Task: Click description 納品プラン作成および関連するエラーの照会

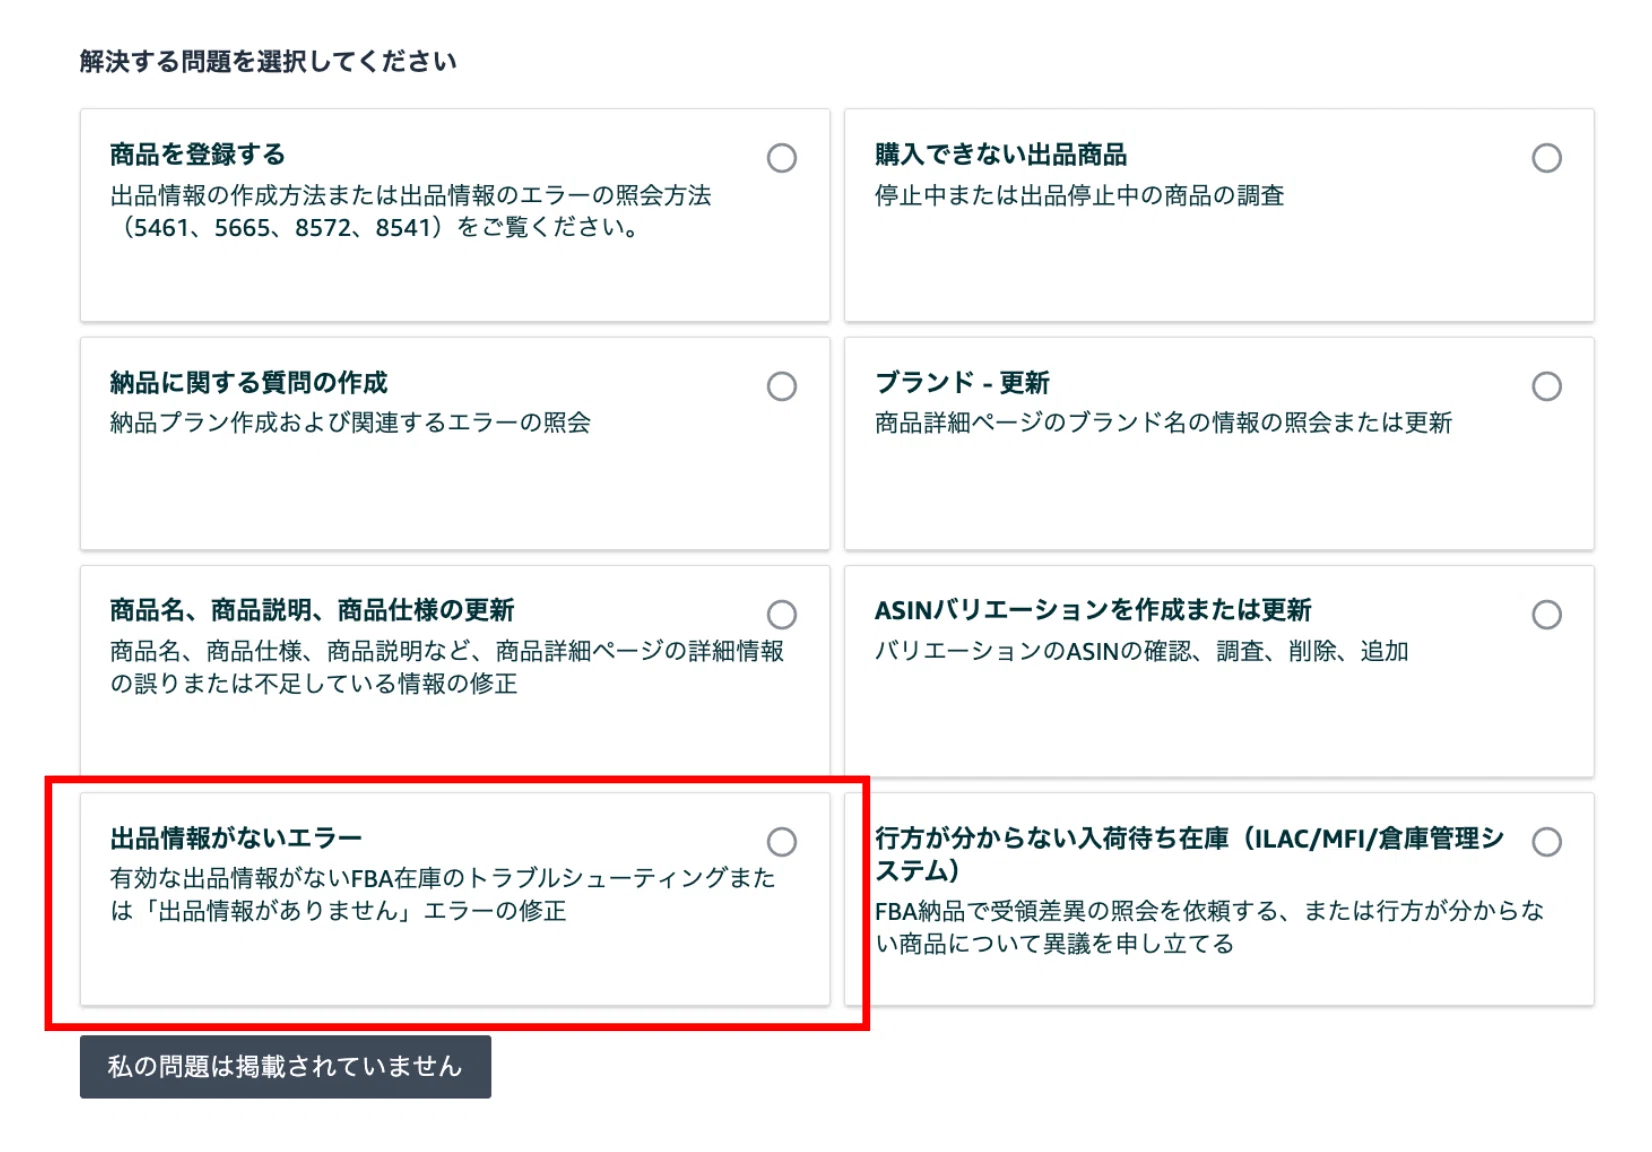Action: (x=350, y=423)
